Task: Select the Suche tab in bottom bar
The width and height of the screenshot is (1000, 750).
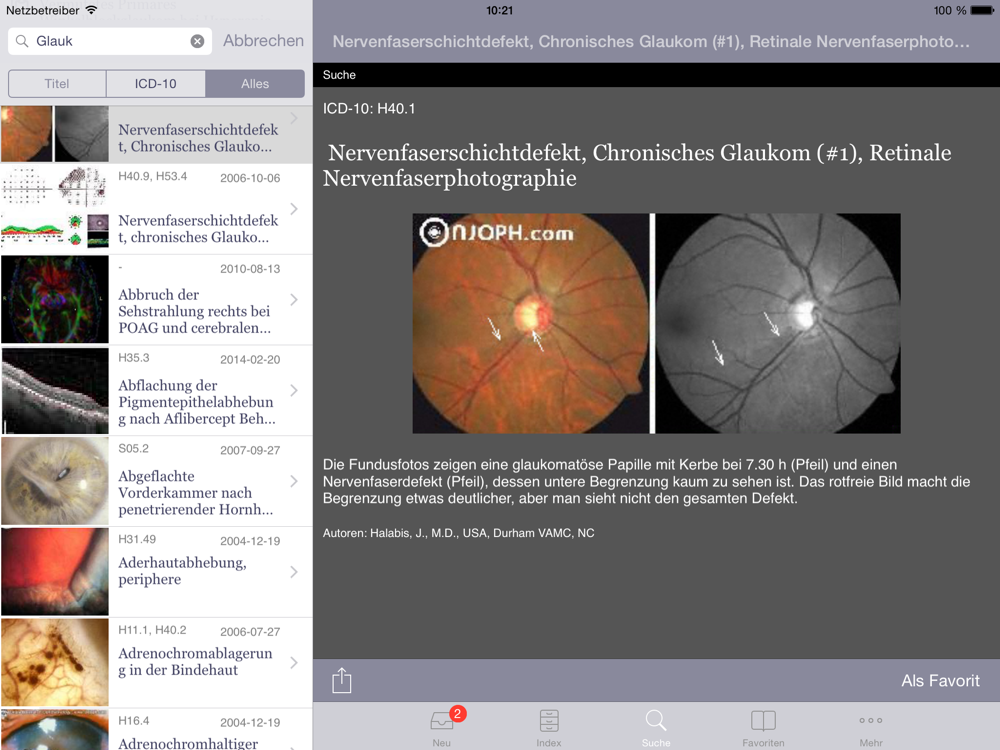Action: (656, 728)
